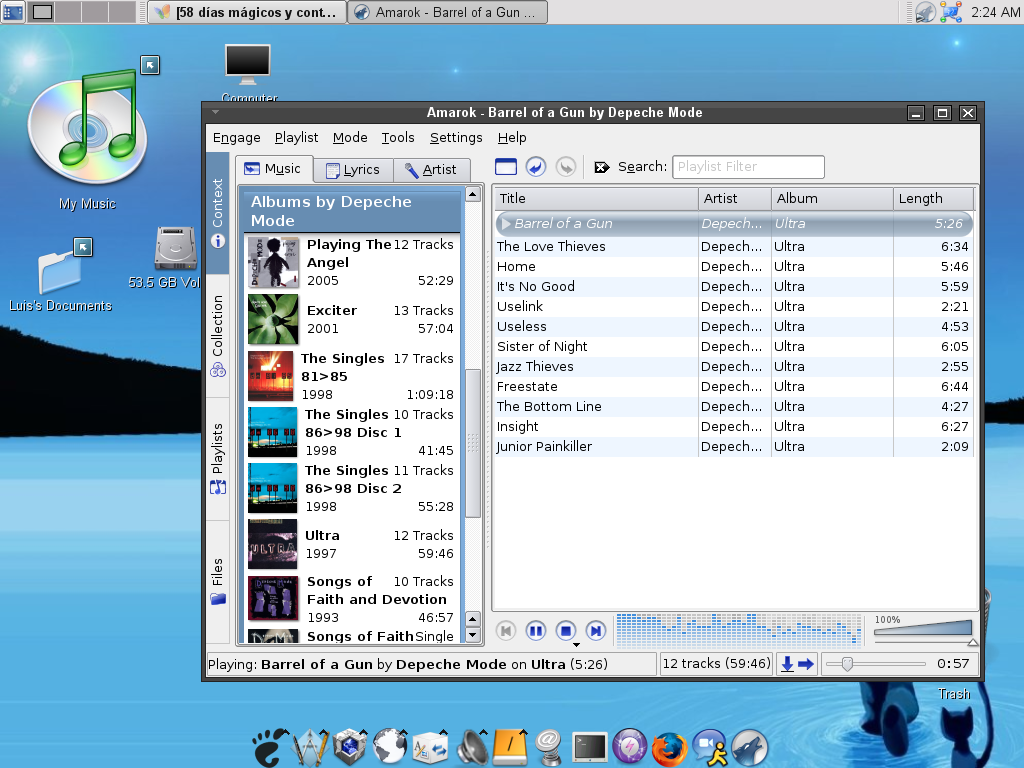Open the Help menu
Viewport: 1024px width, 768px height.
(511, 138)
